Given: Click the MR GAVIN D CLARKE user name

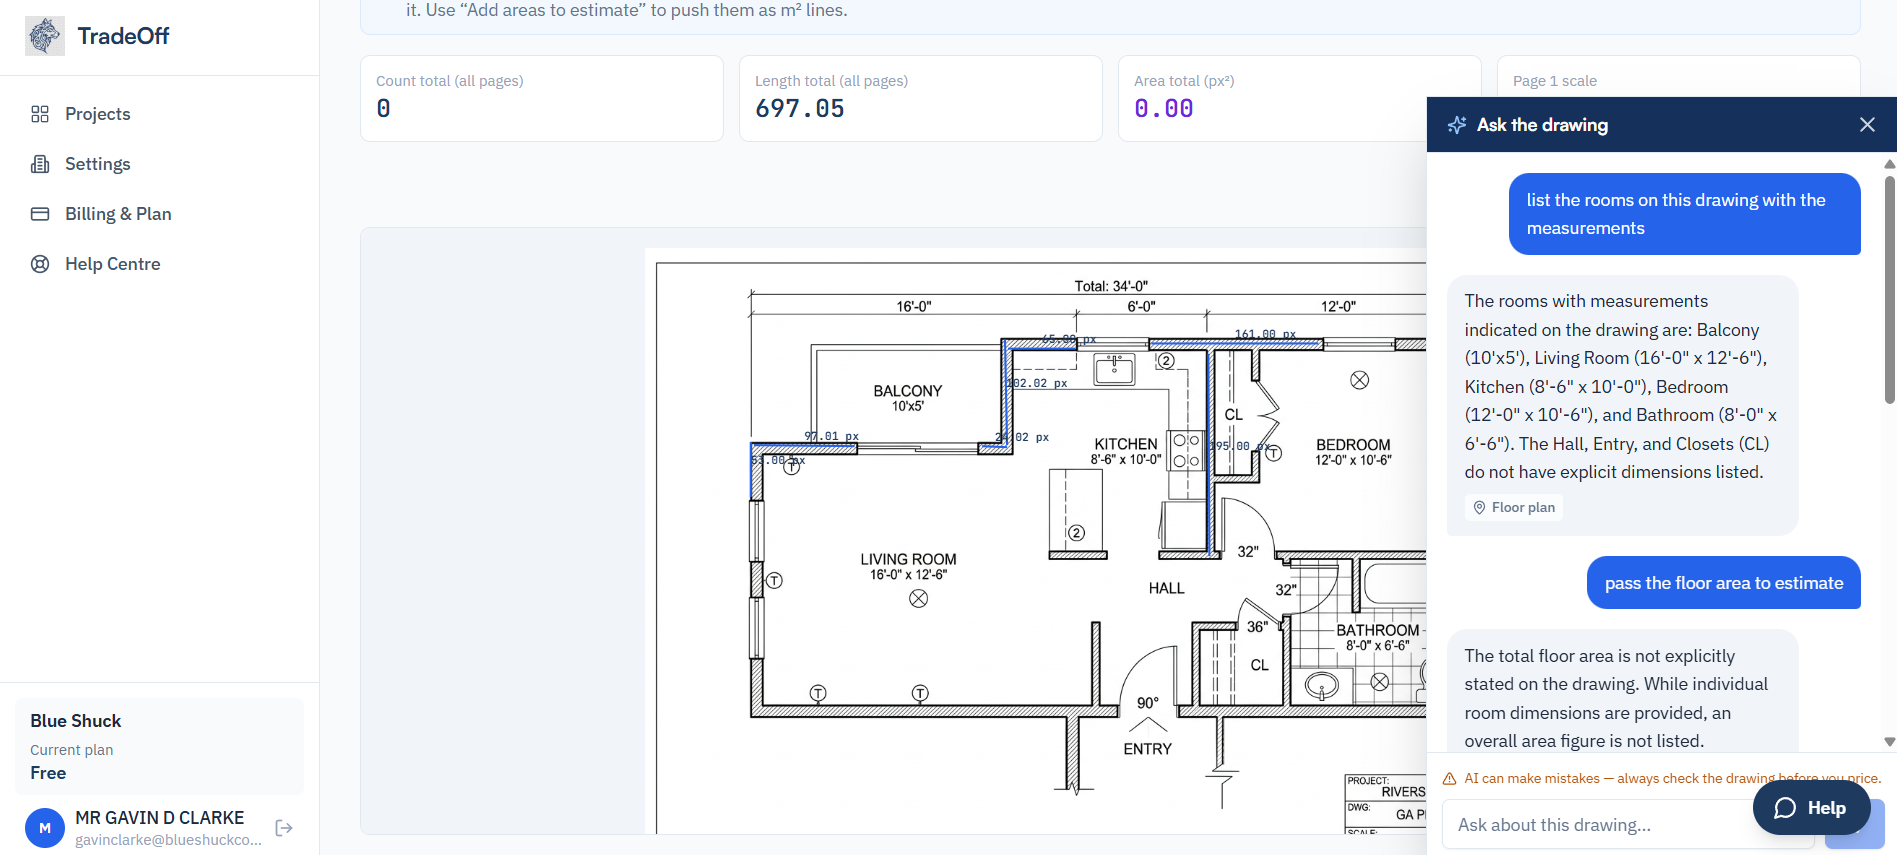Looking at the screenshot, I should 160,818.
